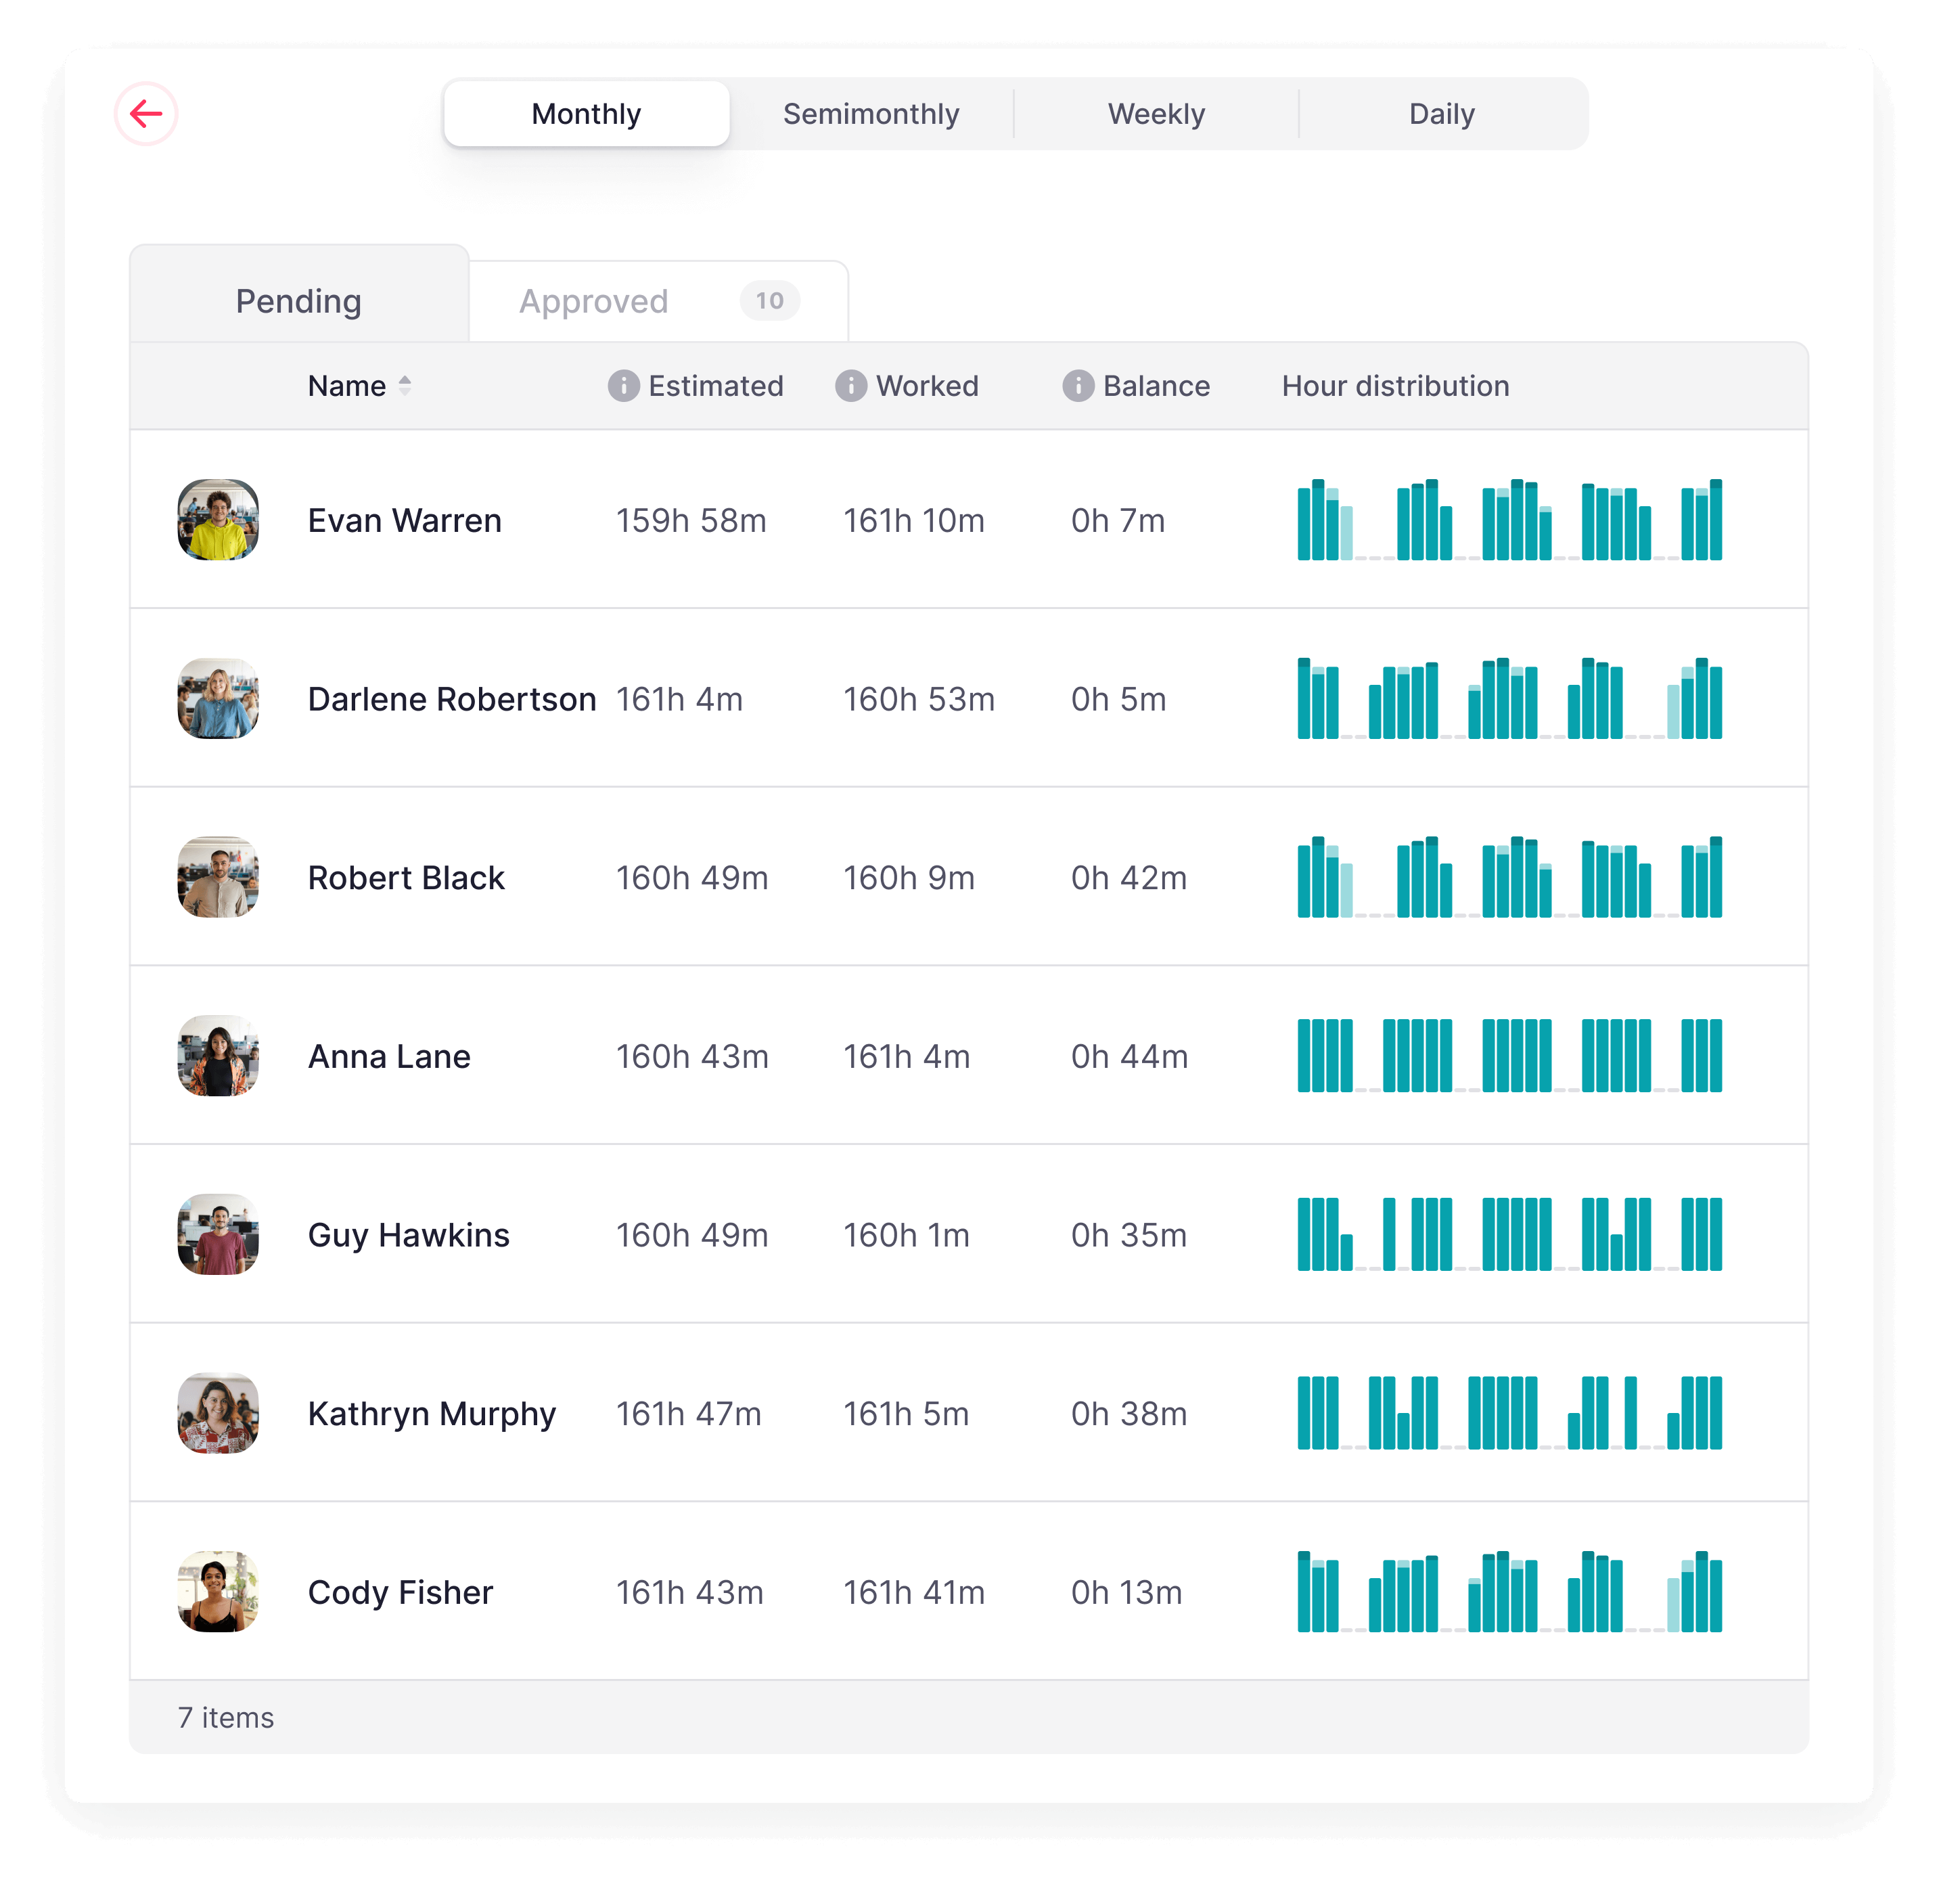Open the Approved tab
This screenshot has width=1960, height=1884.
593,301
